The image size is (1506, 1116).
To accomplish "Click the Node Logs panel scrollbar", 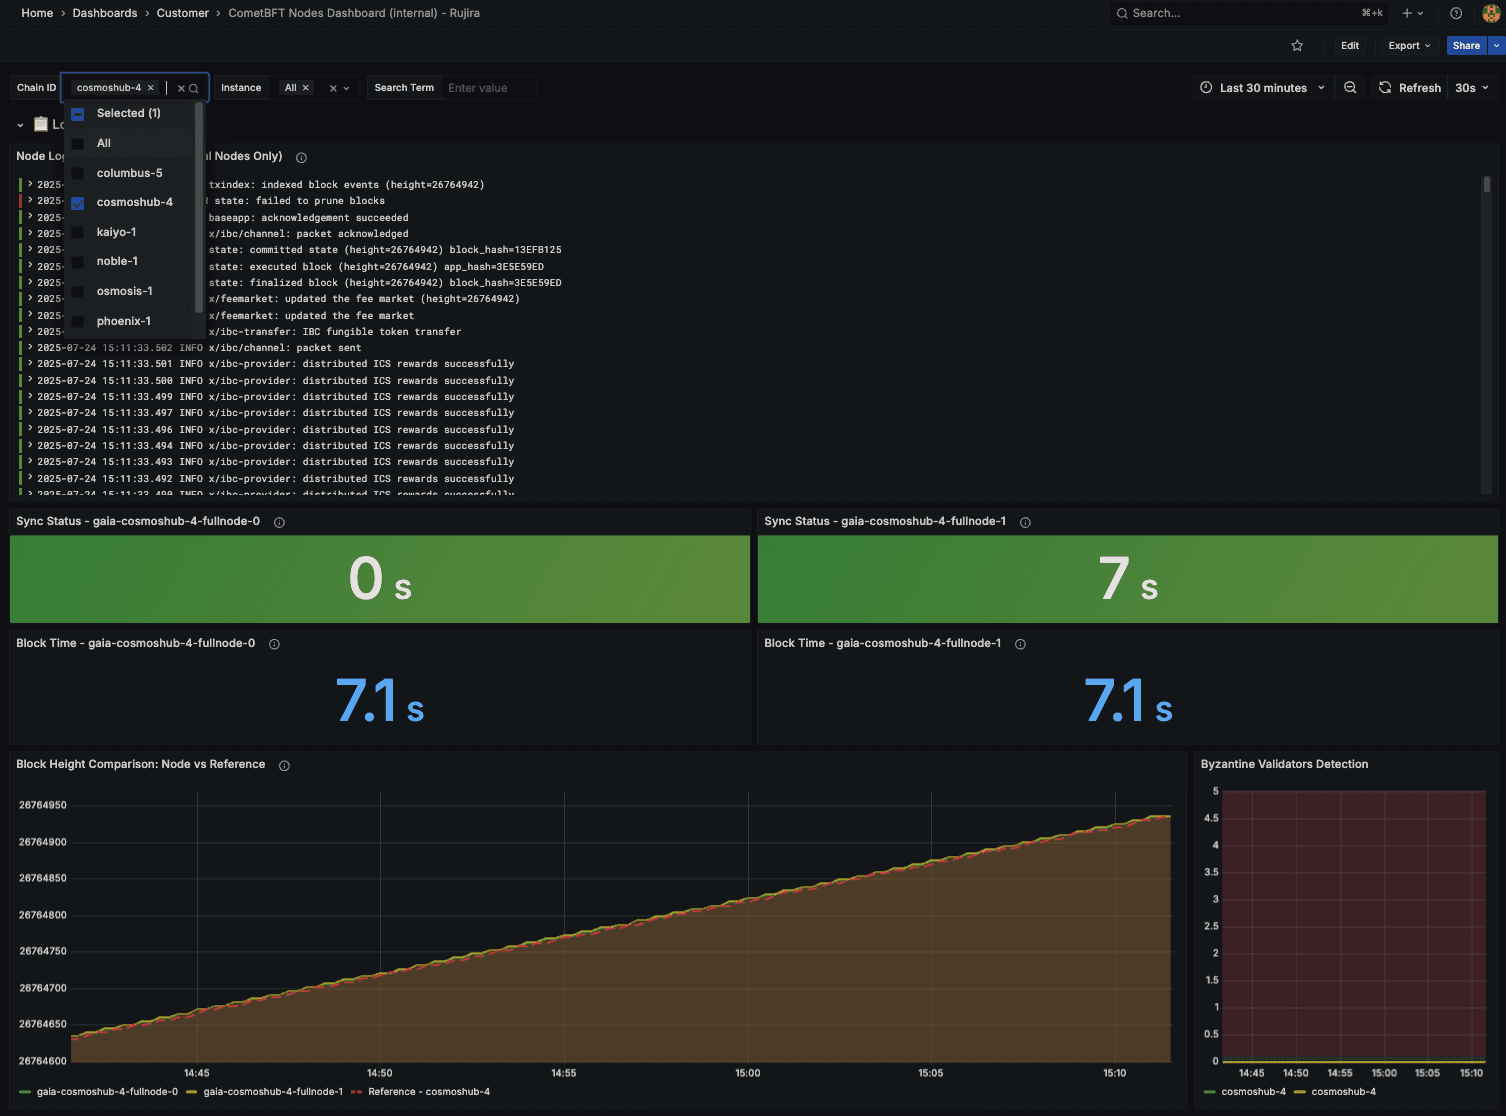I will (x=1487, y=185).
